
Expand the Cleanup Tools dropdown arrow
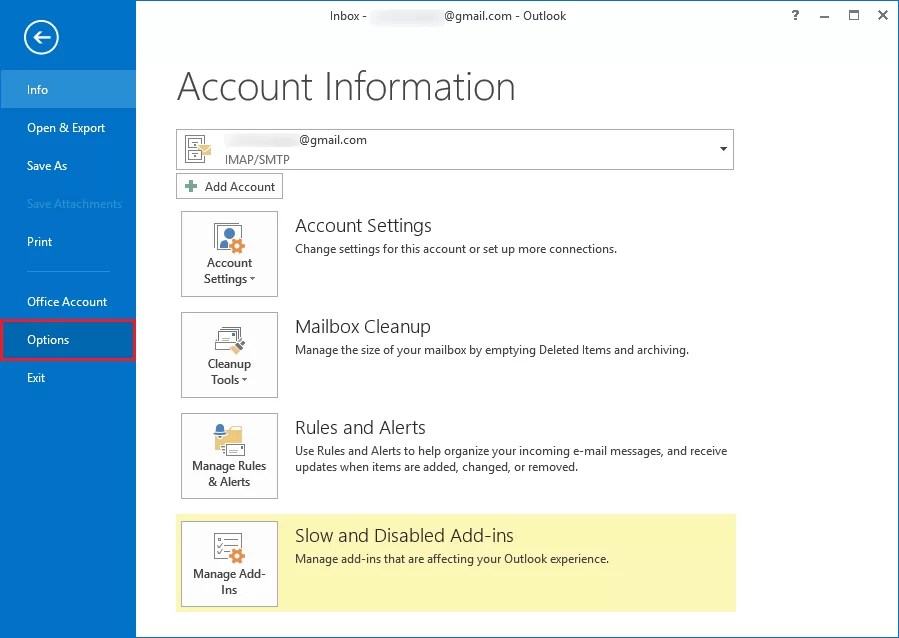point(245,379)
